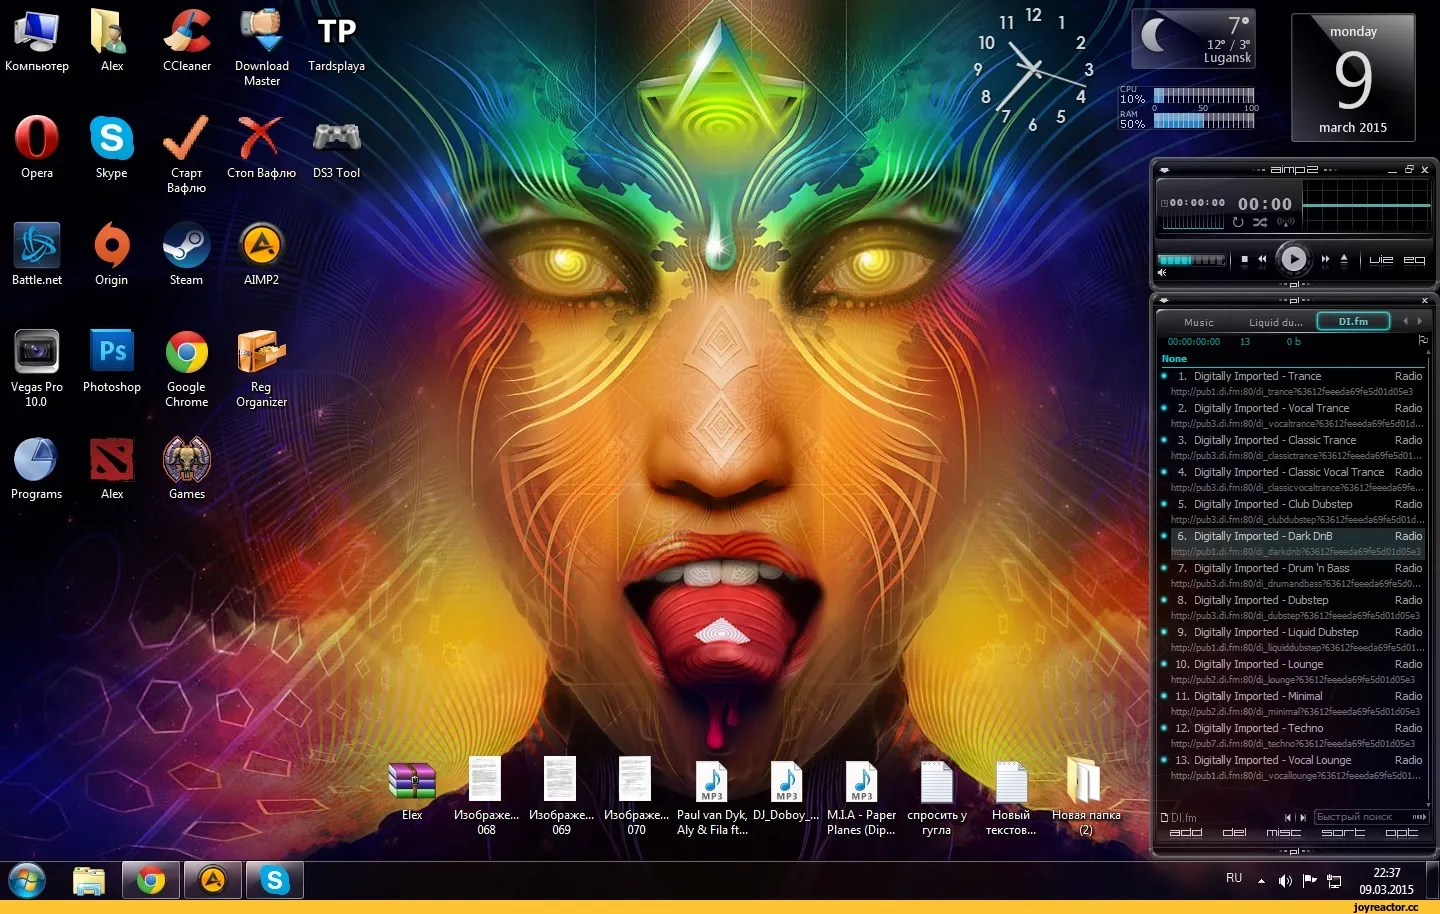Click the Windows Start button
This screenshot has height=914, width=1440.
(x=27, y=881)
